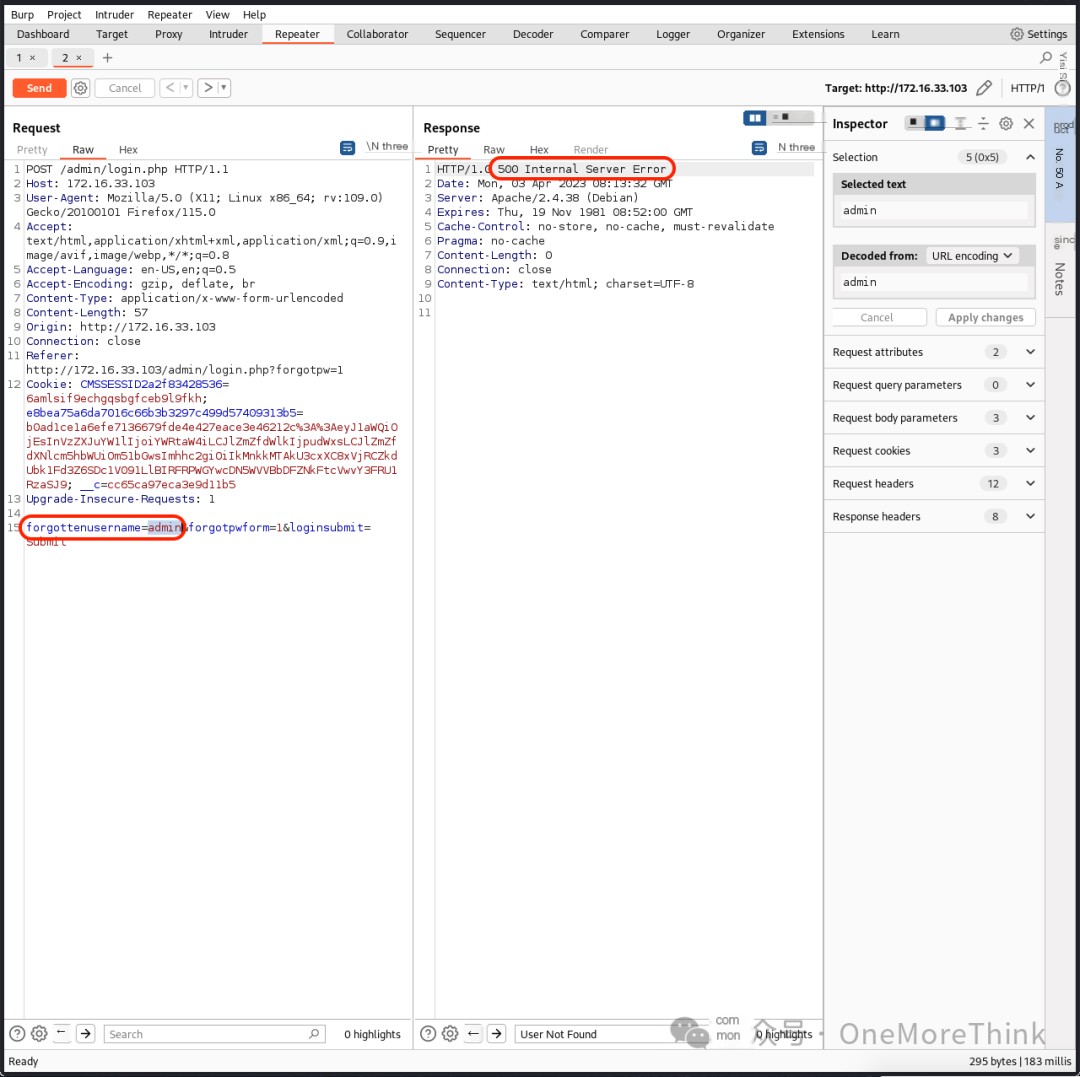The image size is (1080, 1077).
Task: Go to next match in Request search
Action: 85,1033
